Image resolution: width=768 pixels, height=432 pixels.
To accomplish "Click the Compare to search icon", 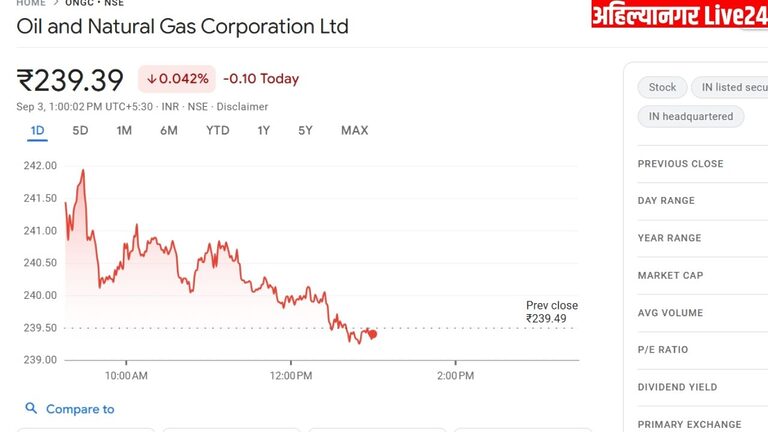I will (31, 409).
